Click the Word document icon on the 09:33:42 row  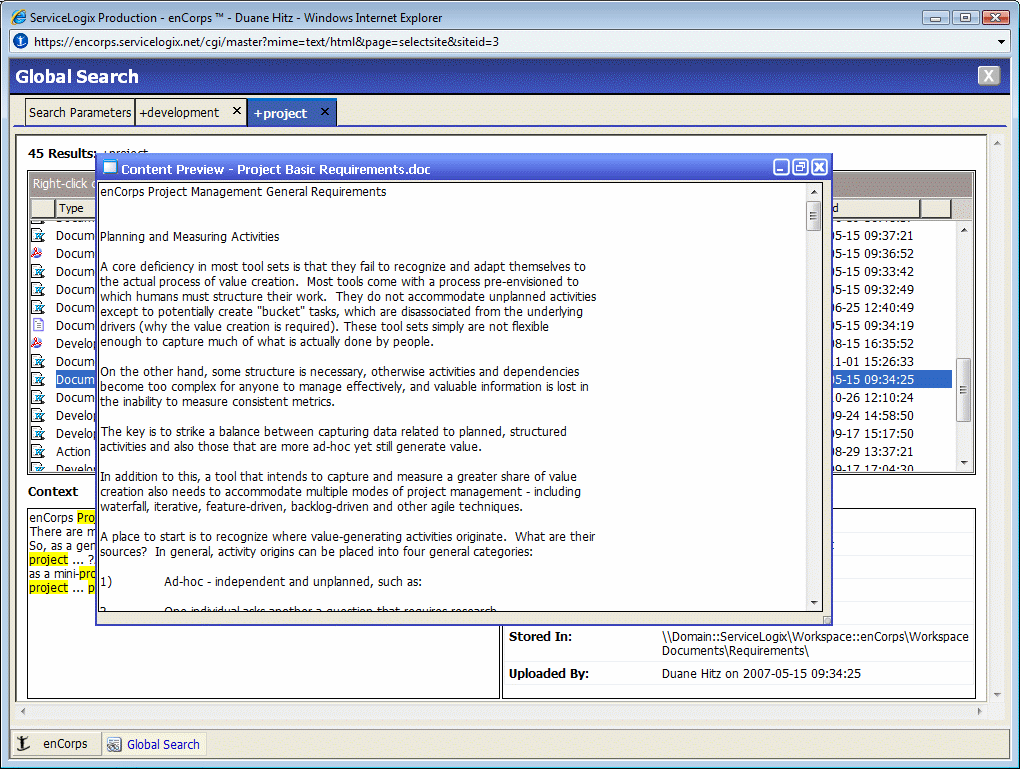coord(39,271)
